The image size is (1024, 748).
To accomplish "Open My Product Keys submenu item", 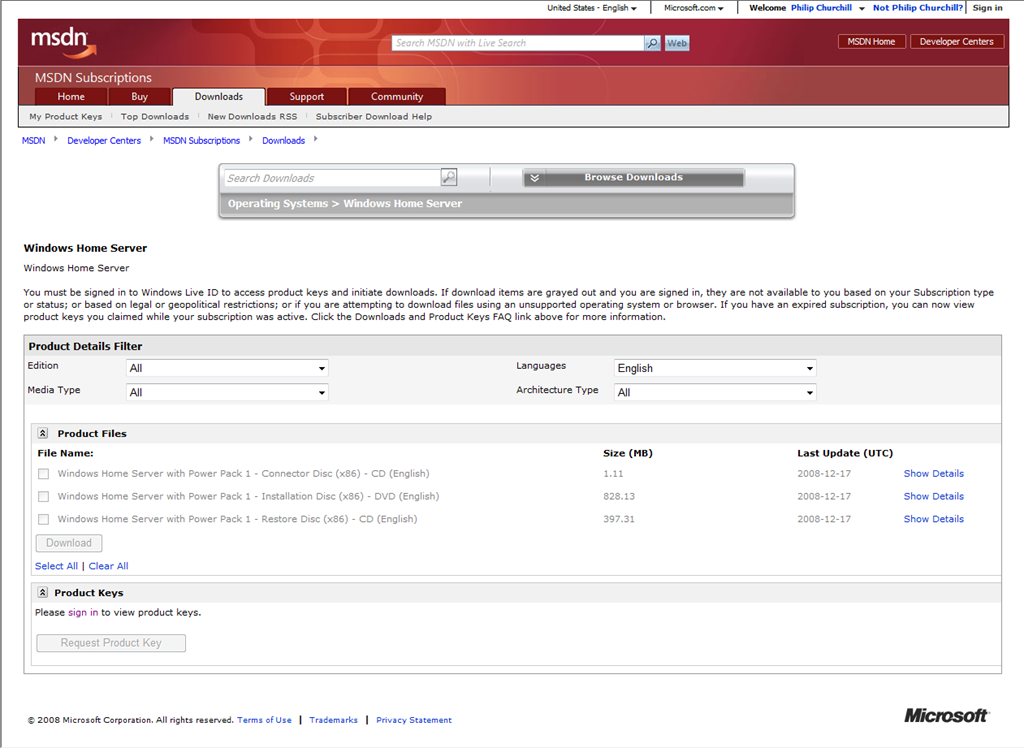I will tap(65, 116).
